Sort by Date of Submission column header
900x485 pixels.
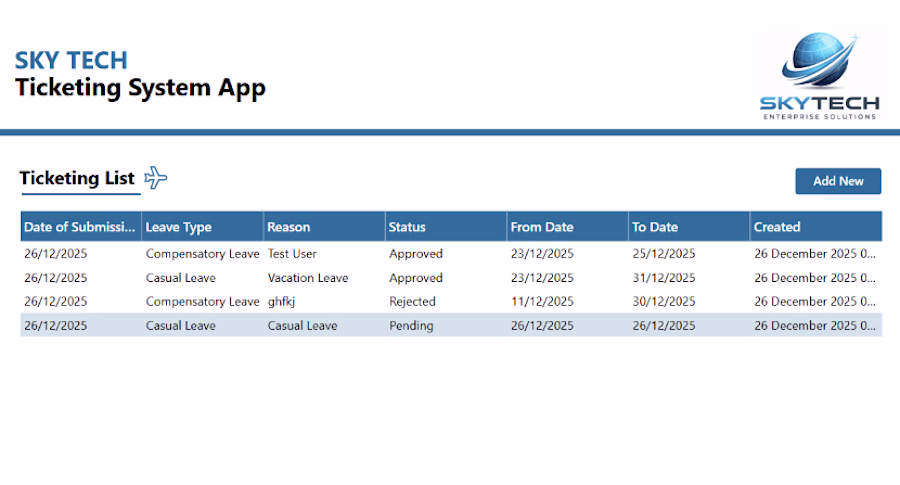coord(80,227)
